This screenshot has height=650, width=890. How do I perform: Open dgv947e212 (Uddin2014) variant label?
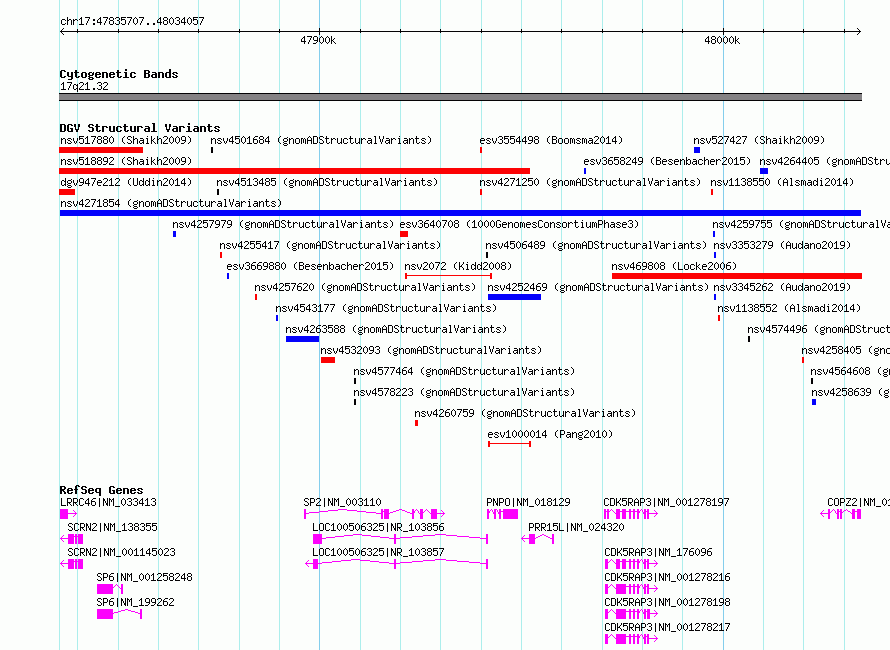pyautogui.click(x=126, y=182)
